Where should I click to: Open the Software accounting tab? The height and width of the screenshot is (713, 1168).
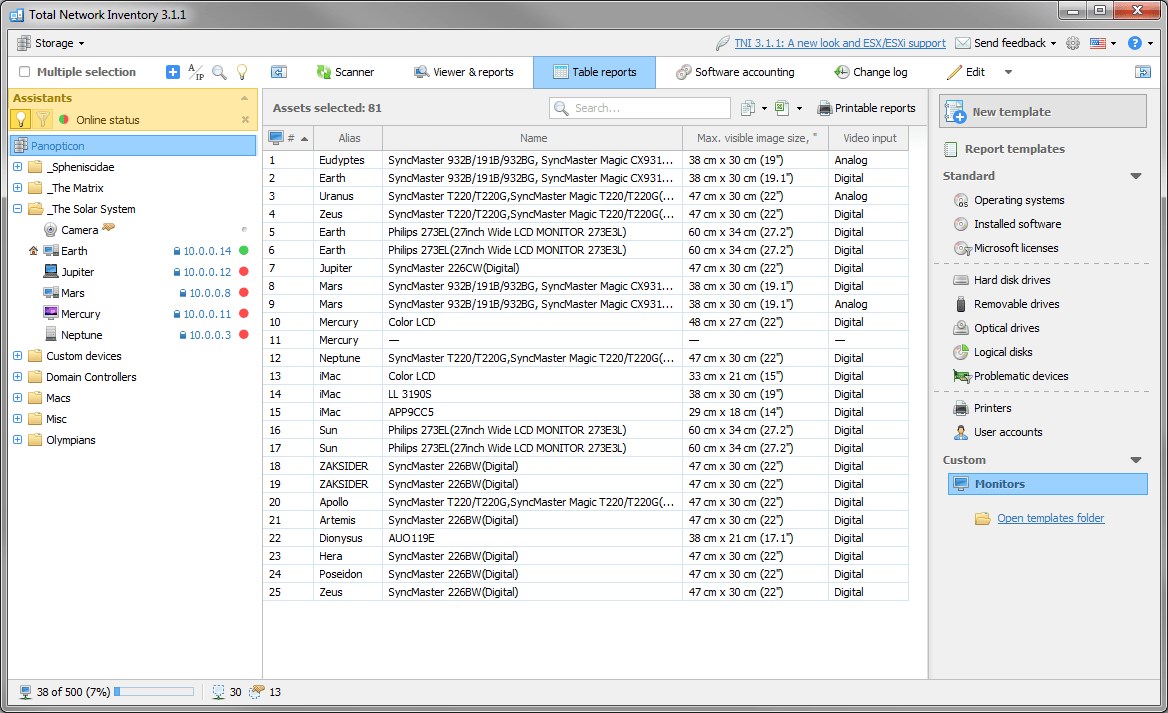pyautogui.click(x=735, y=72)
